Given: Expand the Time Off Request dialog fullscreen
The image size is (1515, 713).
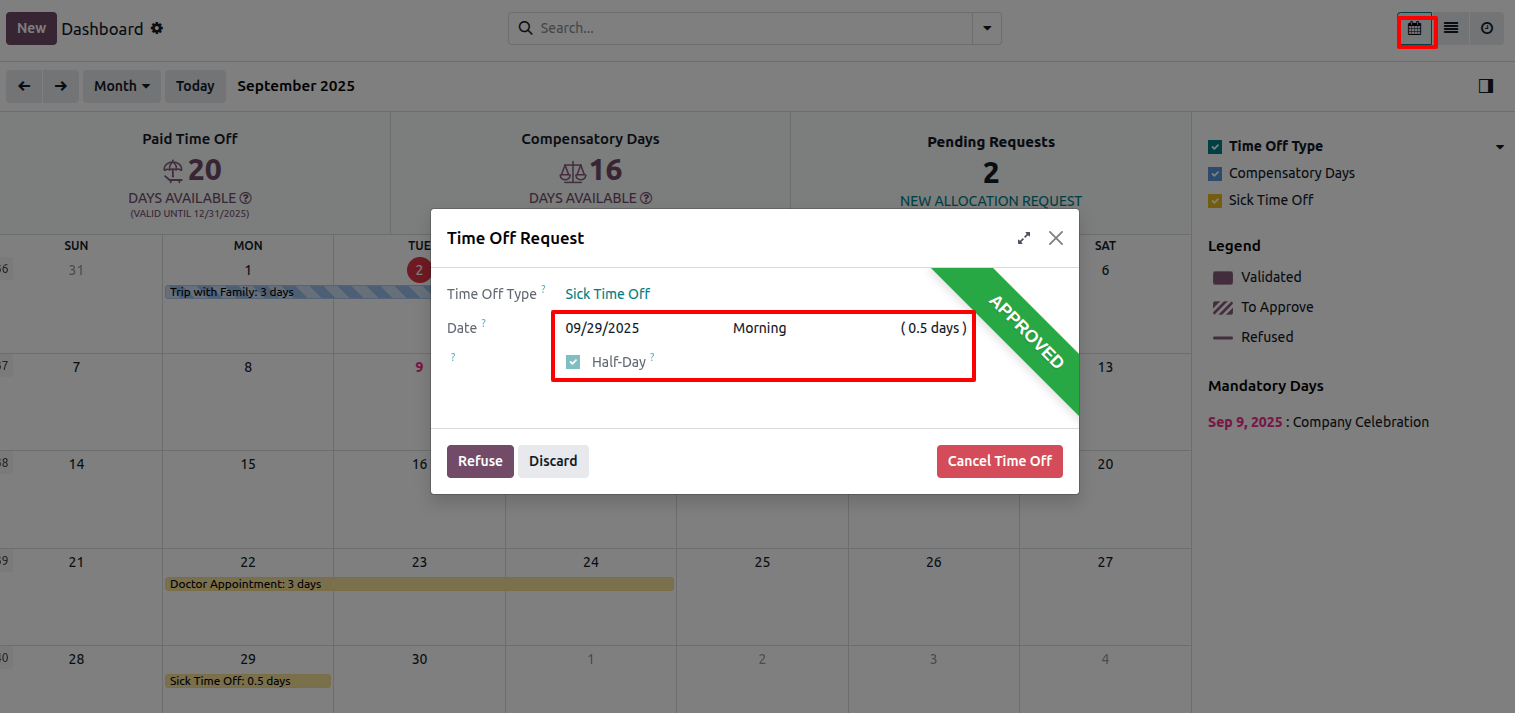Looking at the screenshot, I should point(1024,238).
